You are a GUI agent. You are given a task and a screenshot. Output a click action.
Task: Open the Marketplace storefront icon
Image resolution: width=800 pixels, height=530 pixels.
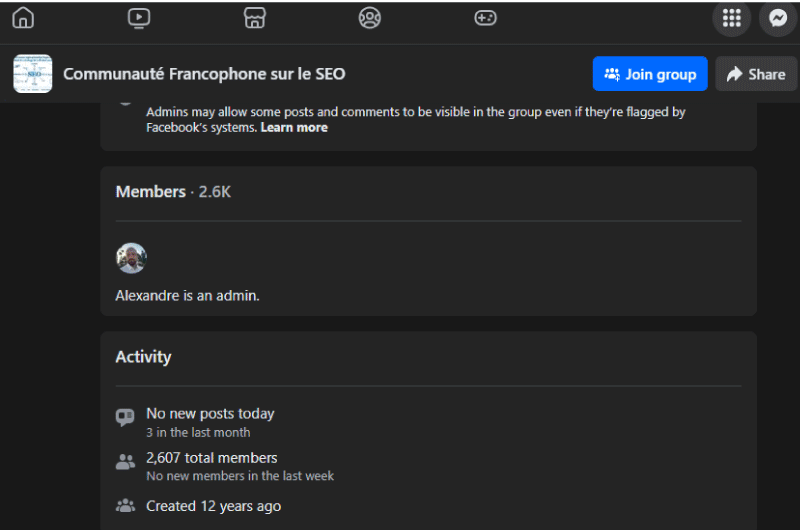(255, 18)
